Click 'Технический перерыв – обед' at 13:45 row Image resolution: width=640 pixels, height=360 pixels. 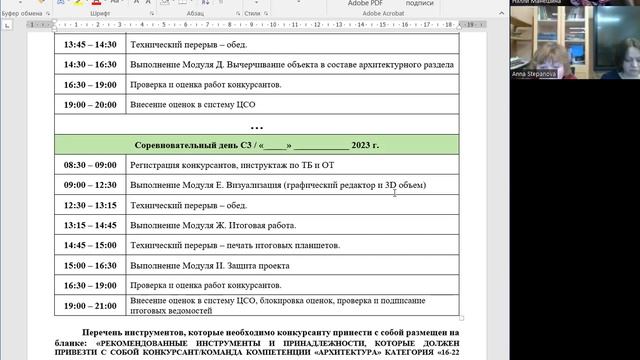click(189, 44)
